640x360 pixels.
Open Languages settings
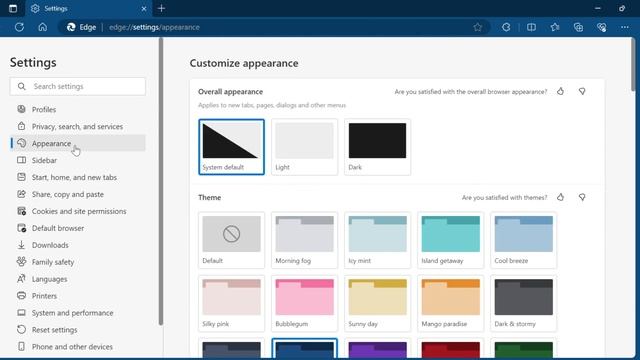pyautogui.click(x=78, y=279)
